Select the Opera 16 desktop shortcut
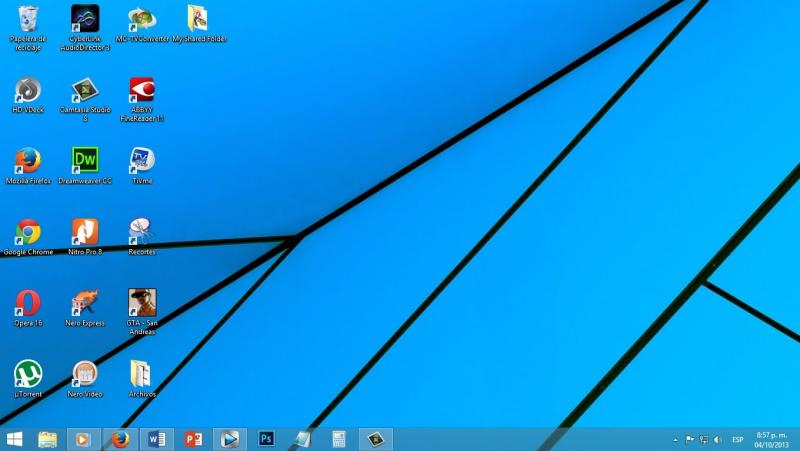This screenshot has height=451, width=800. tap(28, 302)
